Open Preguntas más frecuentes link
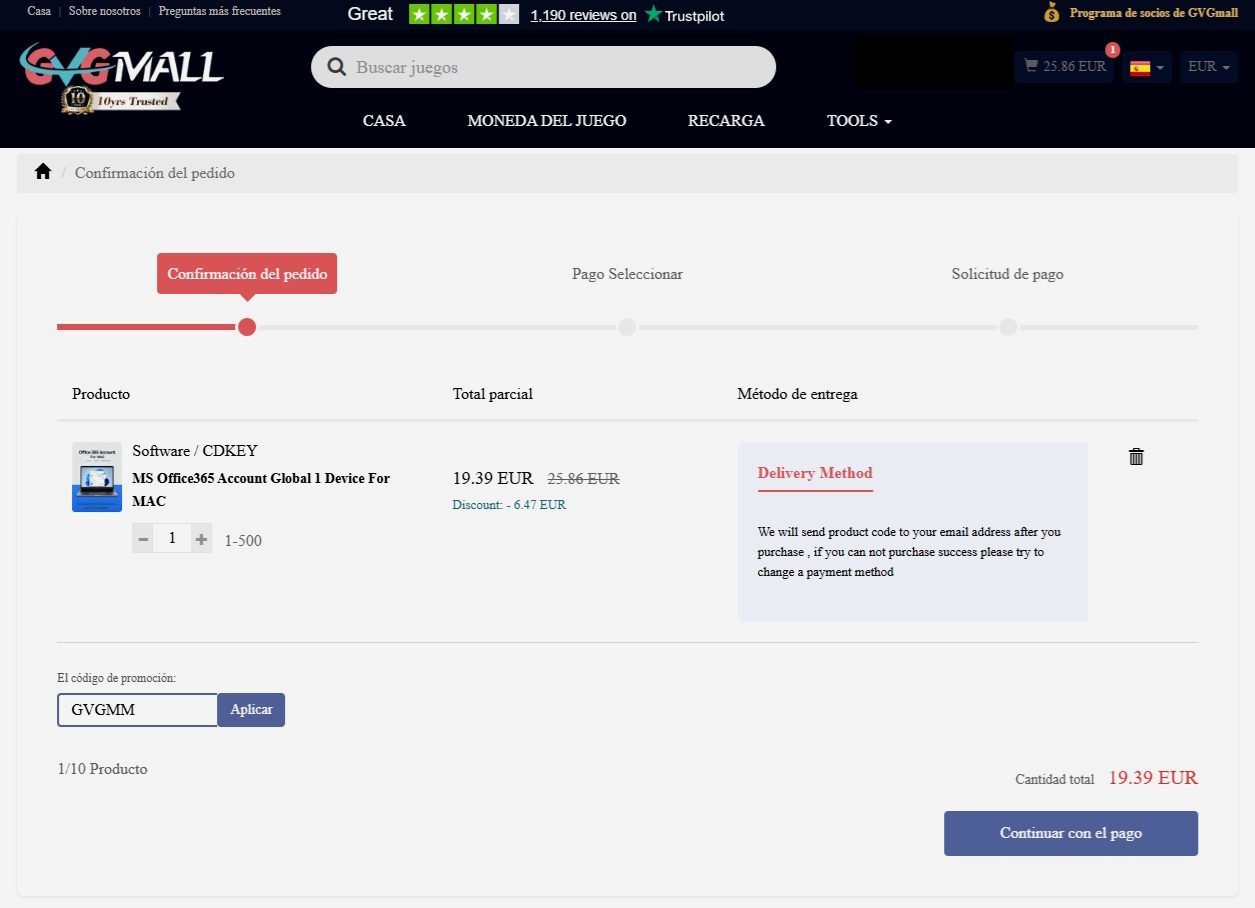The width and height of the screenshot is (1255, 908). coord(221,12)
